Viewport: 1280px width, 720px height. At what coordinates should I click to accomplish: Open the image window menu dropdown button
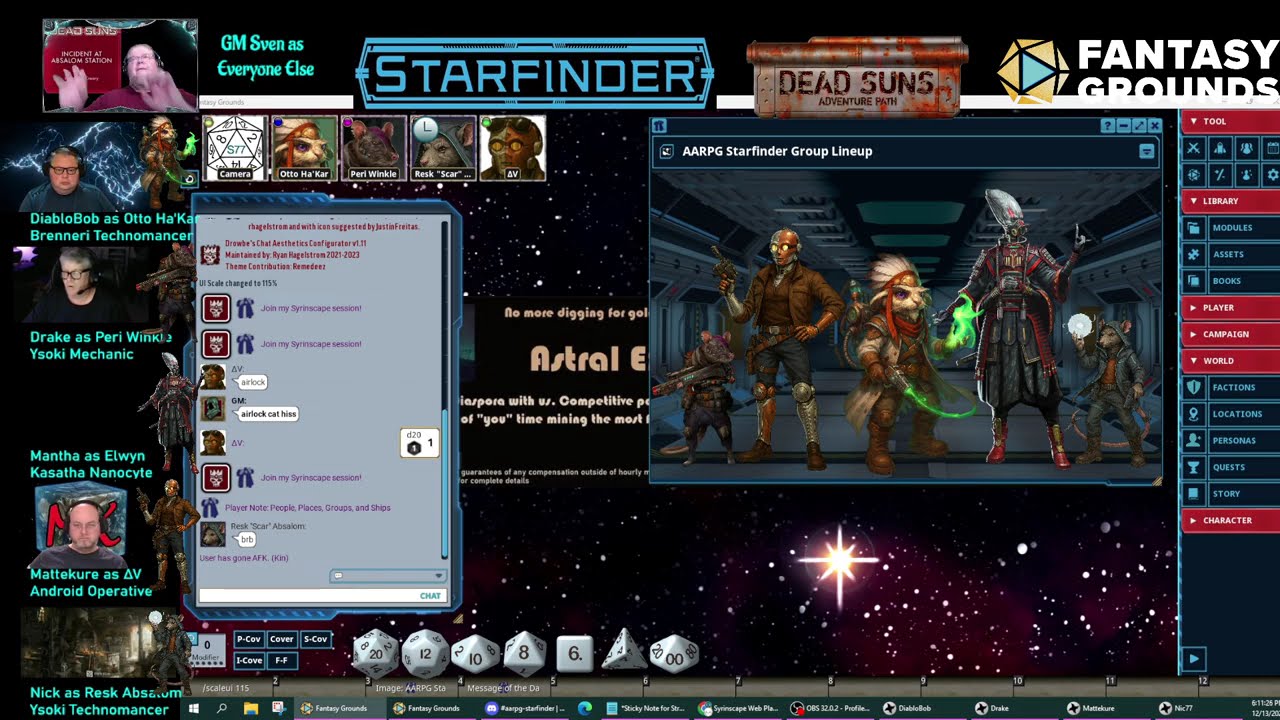1146,151
